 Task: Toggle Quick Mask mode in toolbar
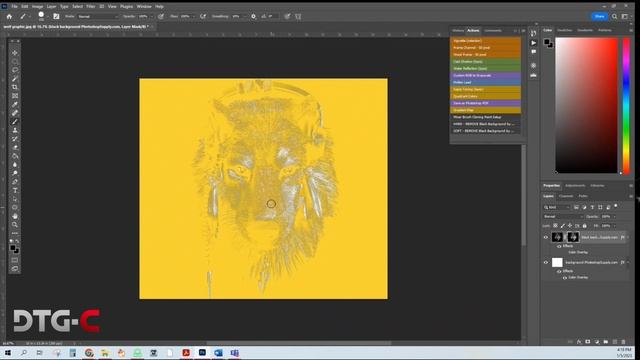click(x=15, y=260)
